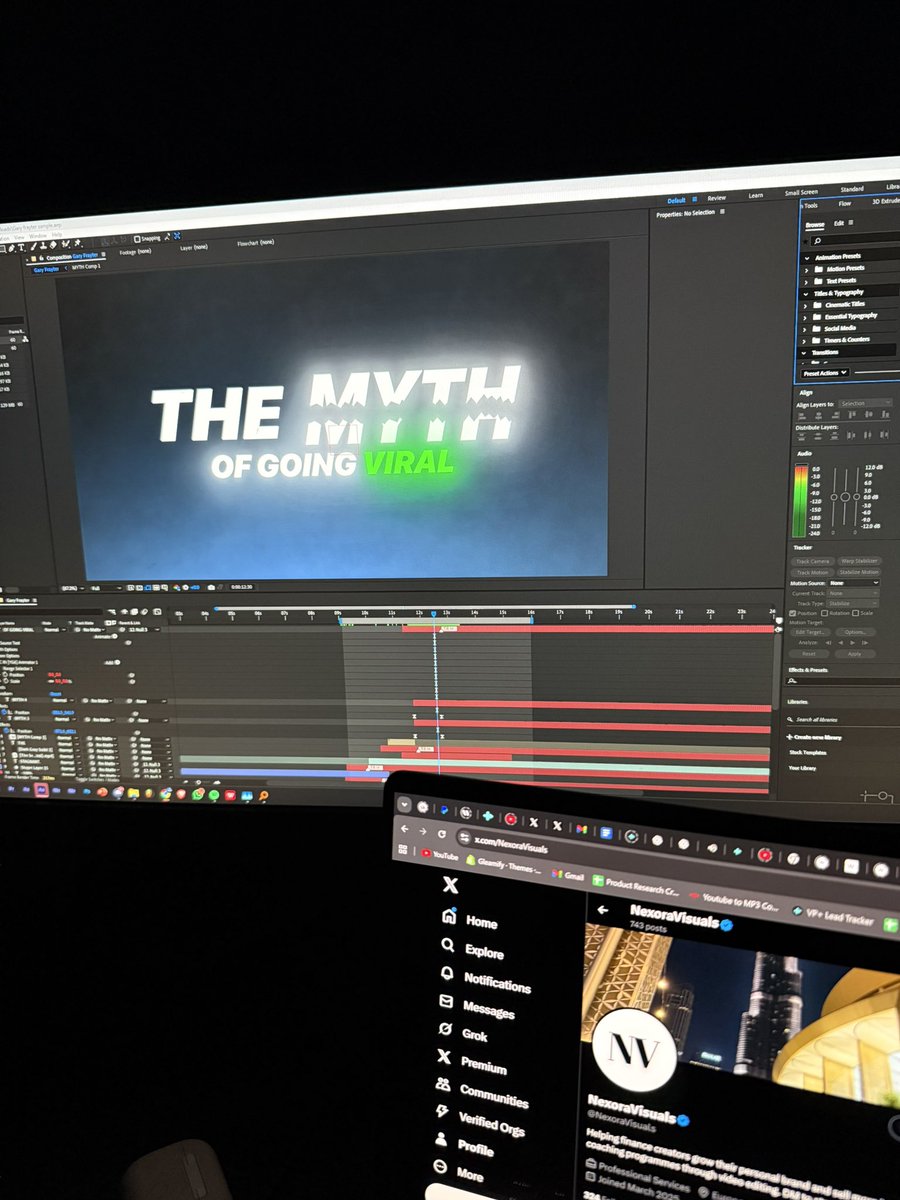Screen dimensions: 900x1200
Task: Collapse Animation Presets category
Action: pyautogui.click(x=806, y=256)
